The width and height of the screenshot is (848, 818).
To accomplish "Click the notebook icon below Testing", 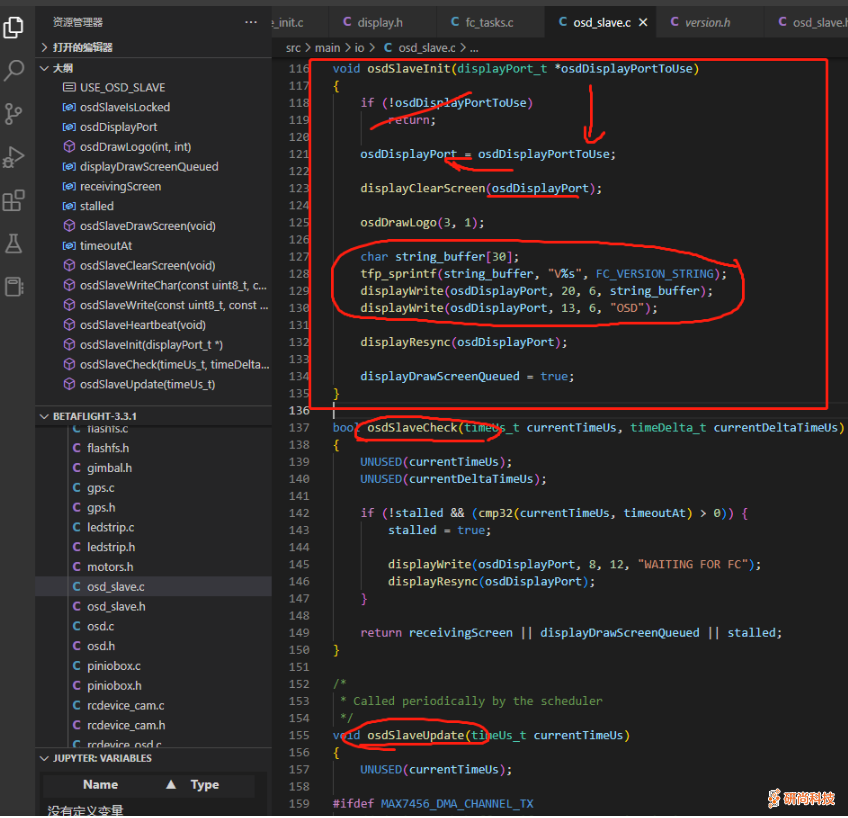I will tap(14, 287).
